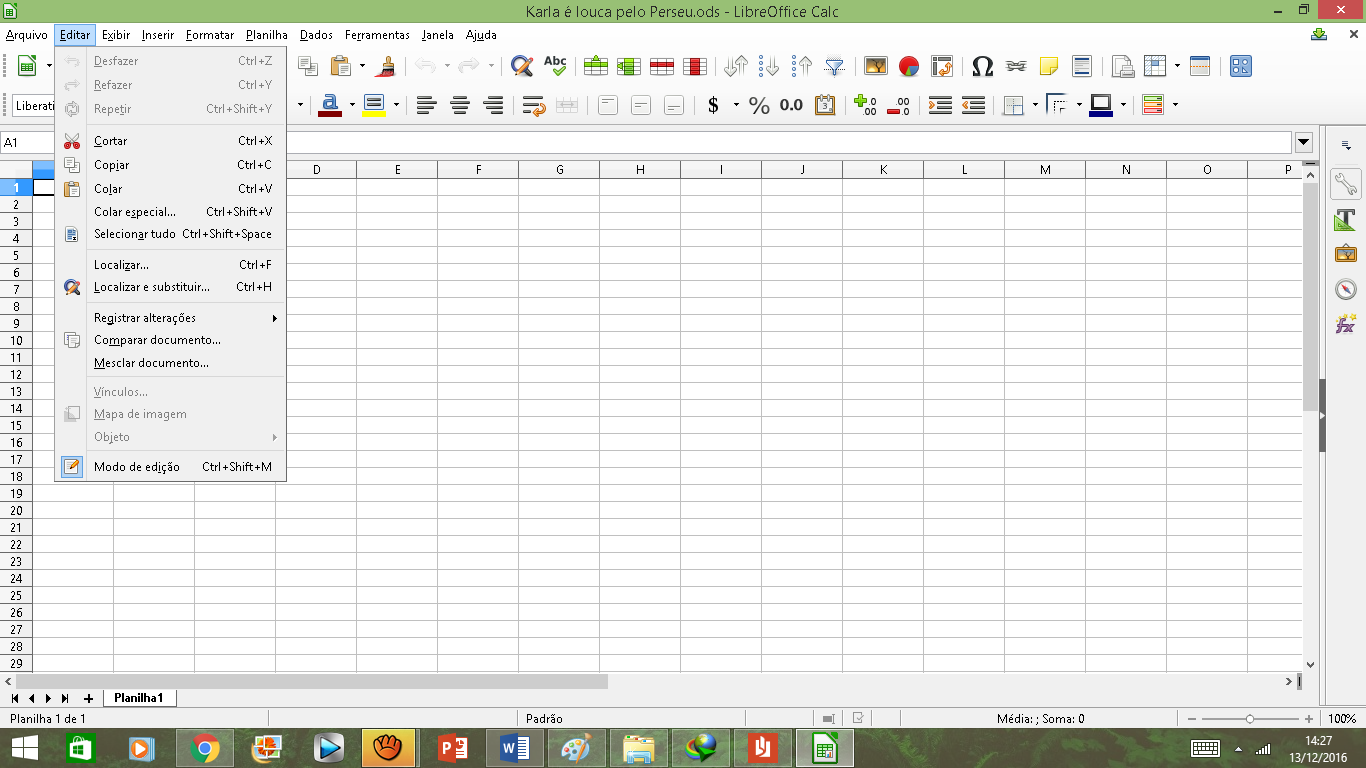Insert a hyperlink
Viewport: 1366px width, 768px height.
click(x=1016, y=65)
